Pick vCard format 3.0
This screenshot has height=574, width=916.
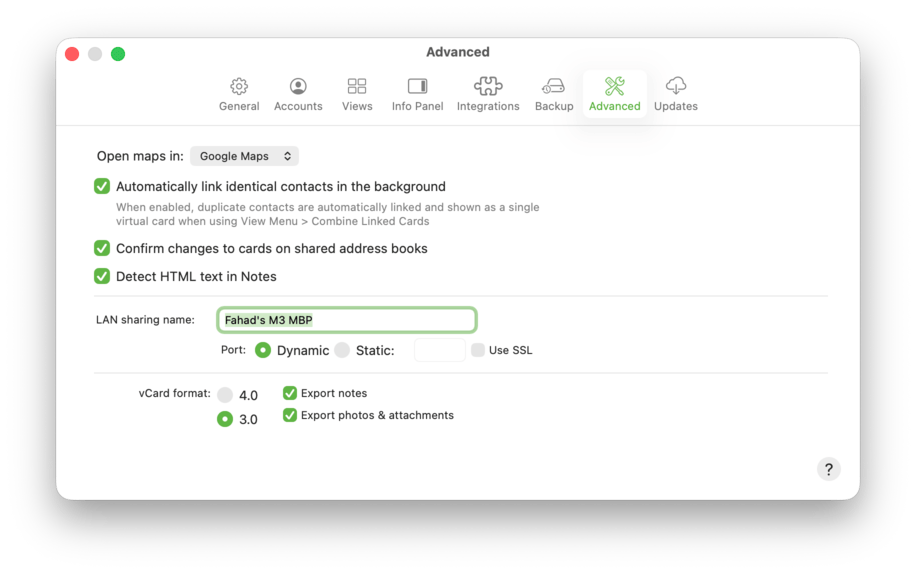coord(225,419)
